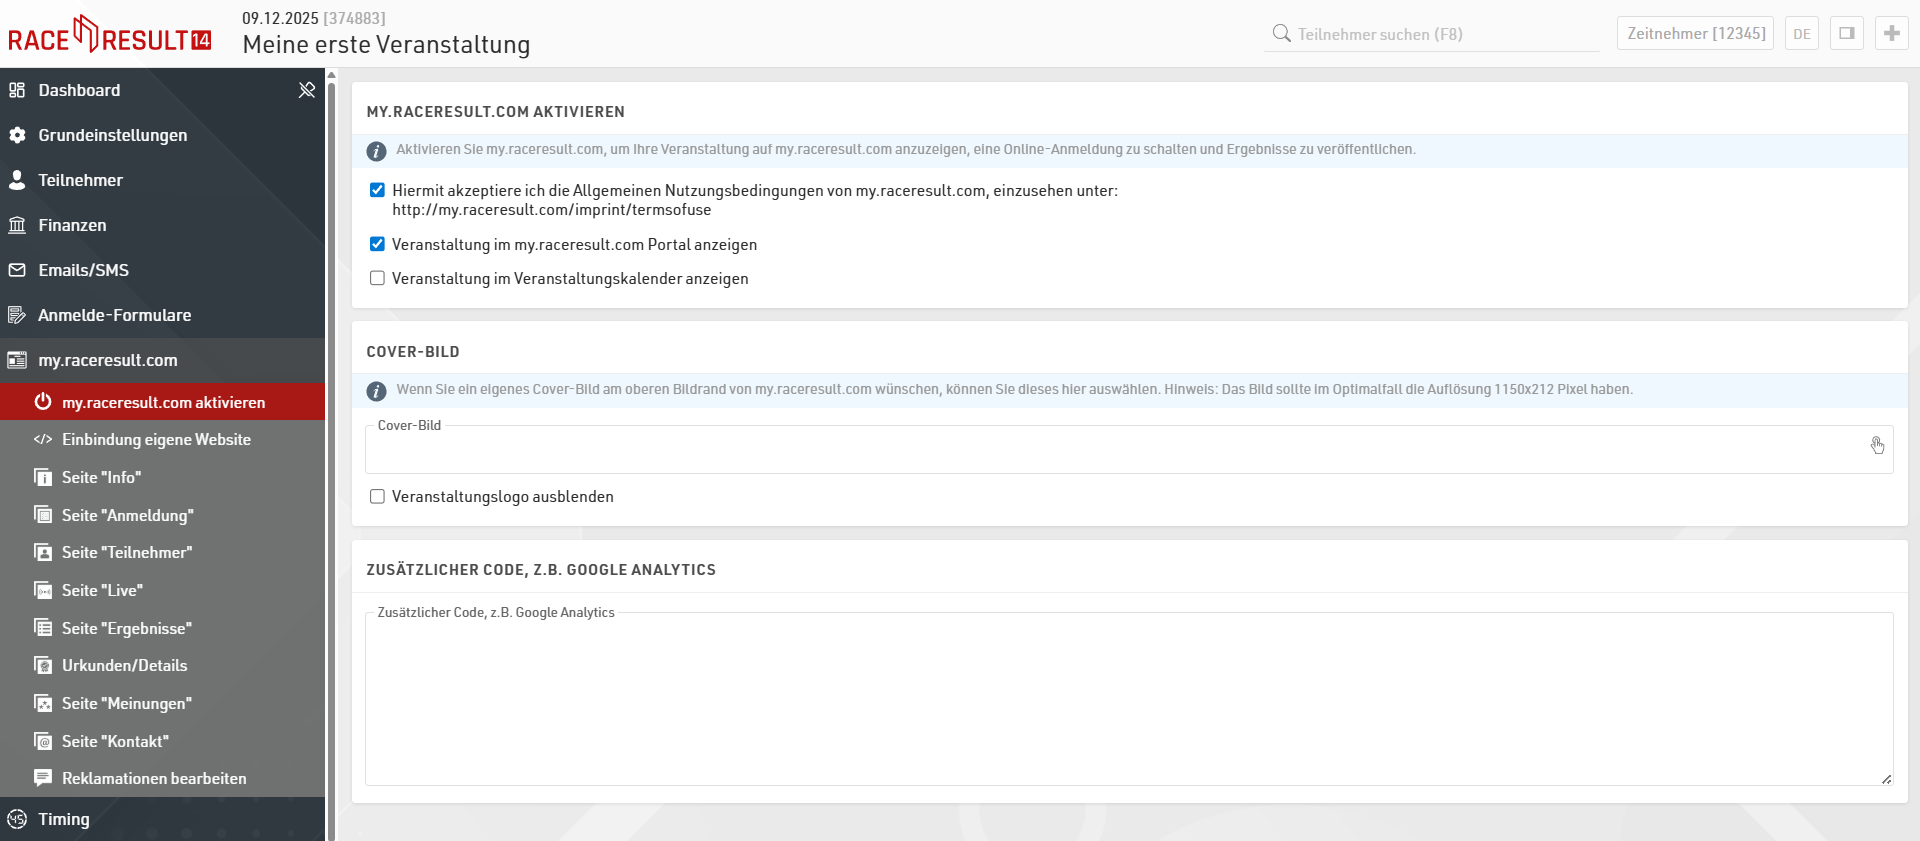Click the plus icon in top bar
The image size is (1920, 841).
click(1891, 33)
